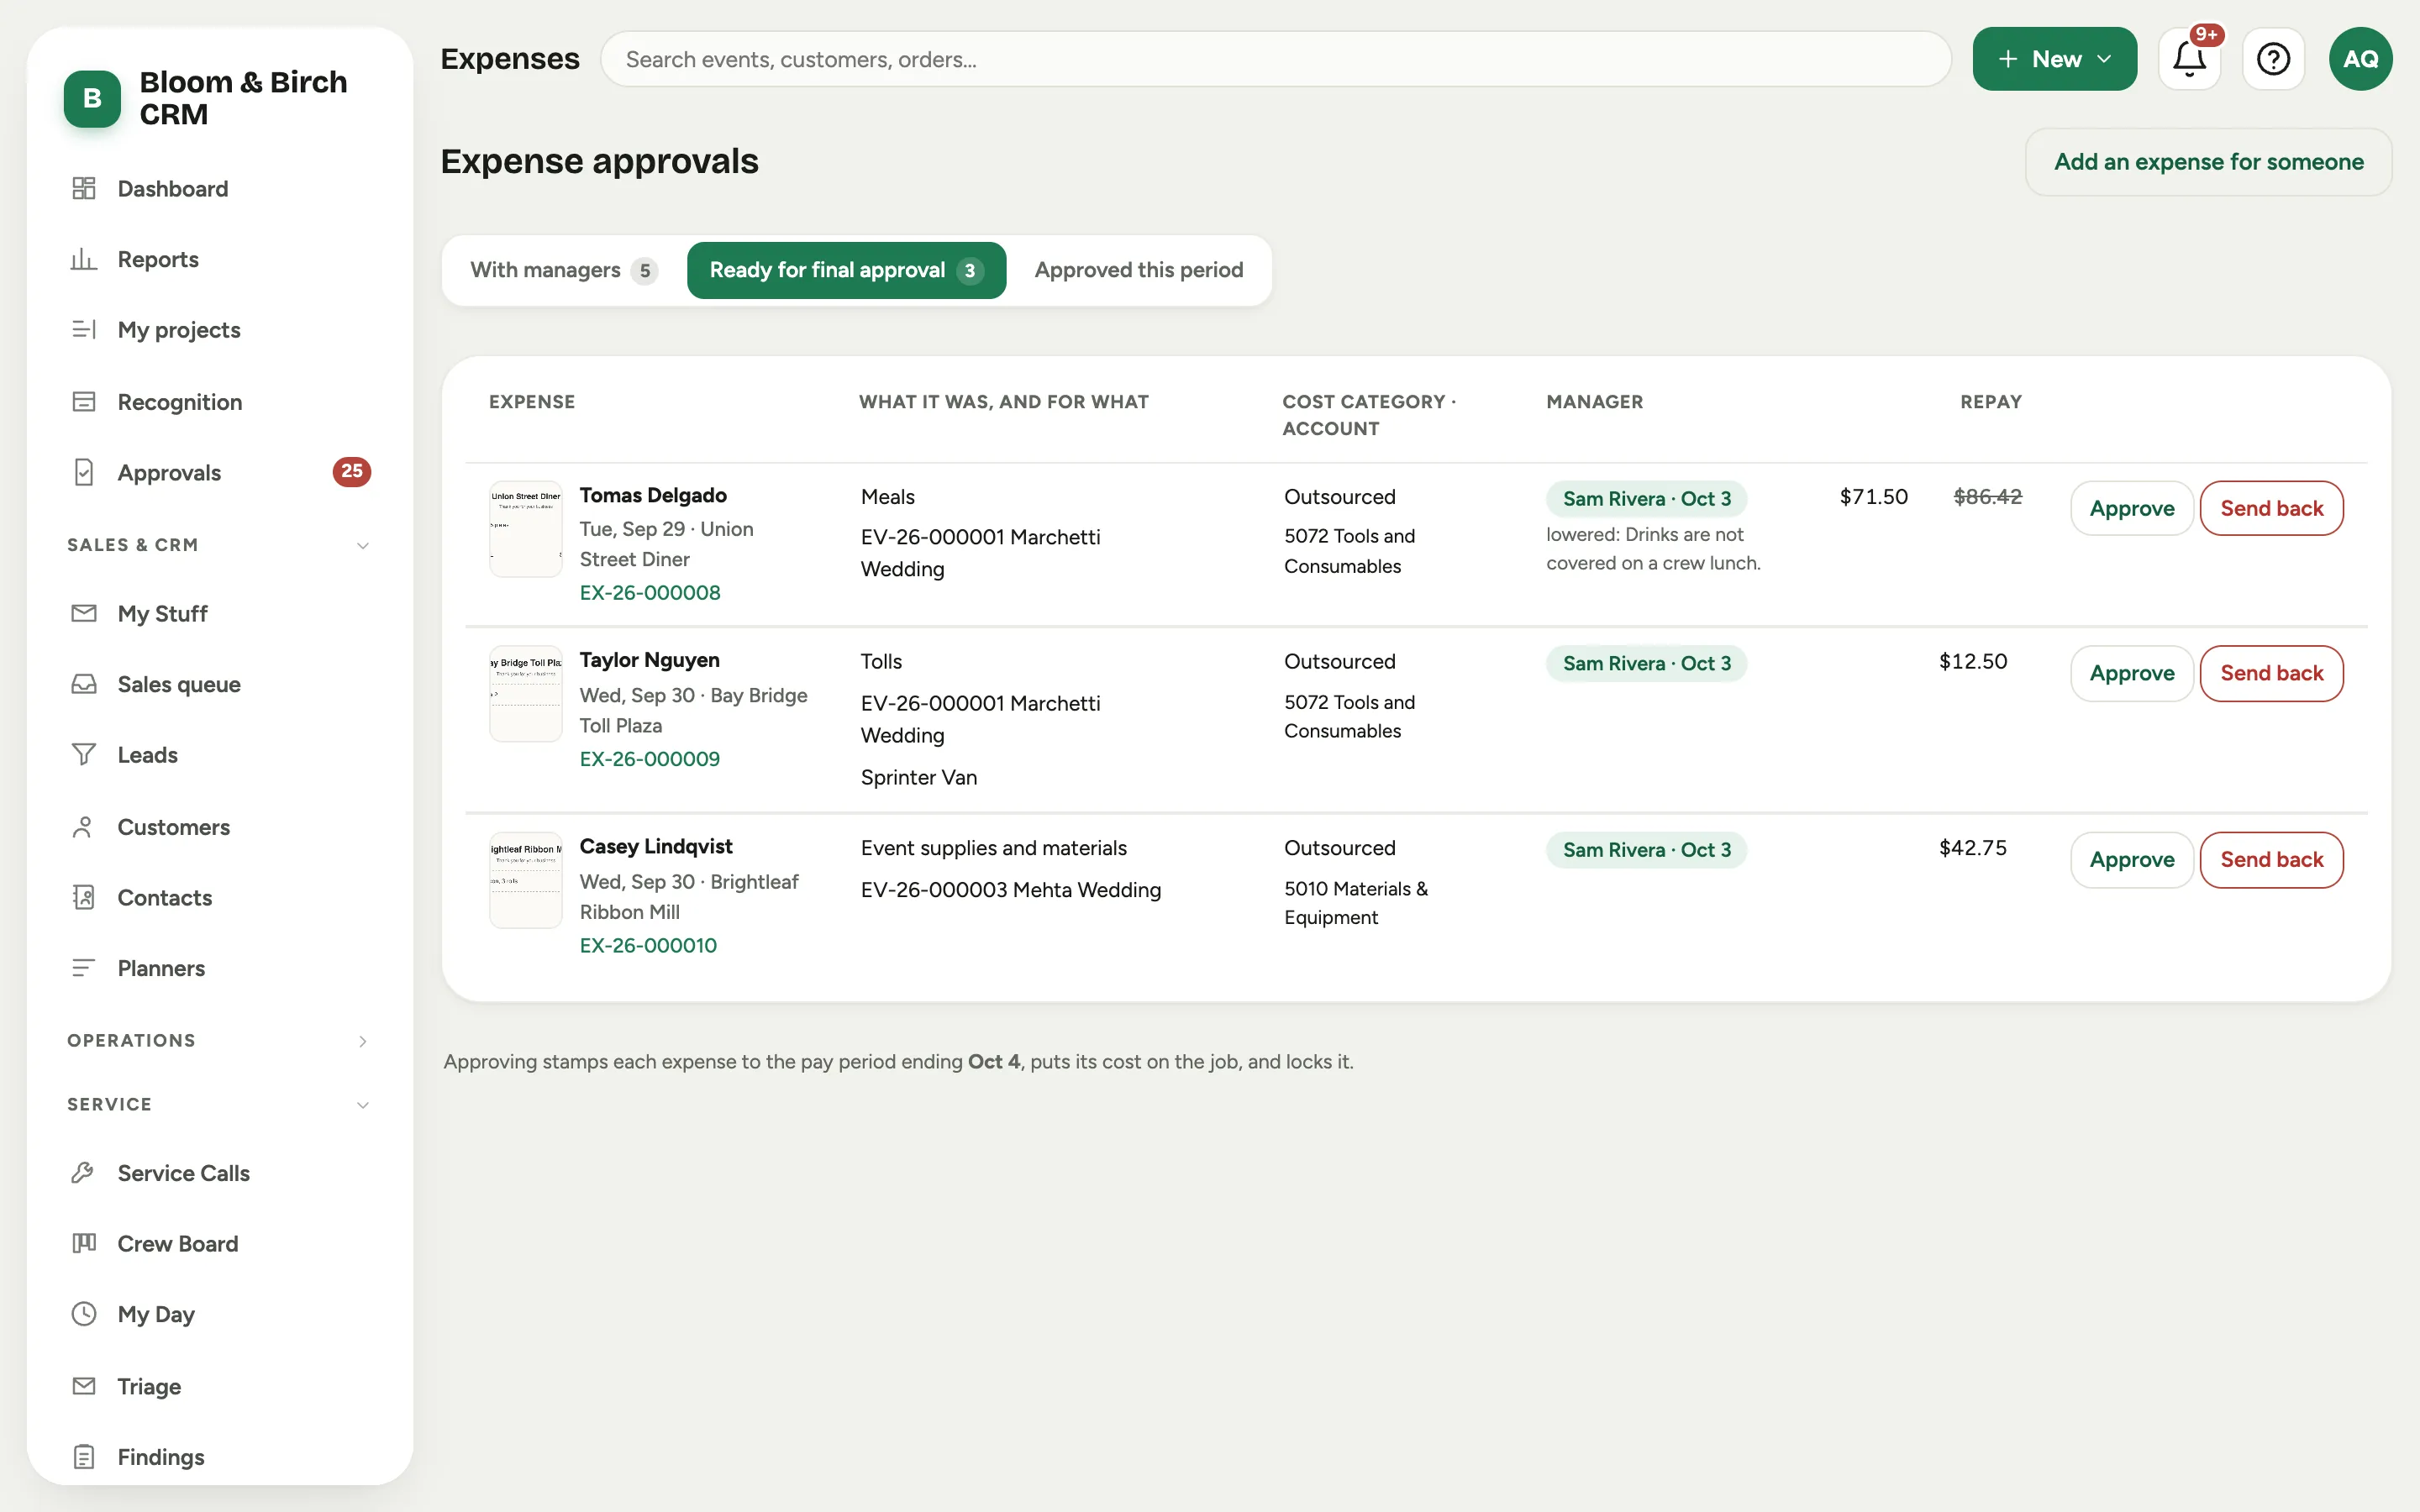Click the Findings clipboard icon

point(84,1457)
